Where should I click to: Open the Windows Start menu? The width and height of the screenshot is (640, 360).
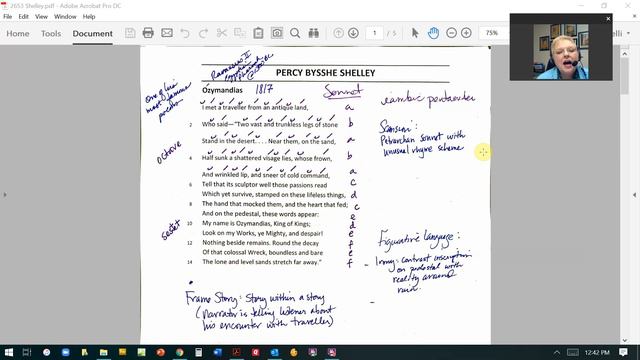[9, 352]
